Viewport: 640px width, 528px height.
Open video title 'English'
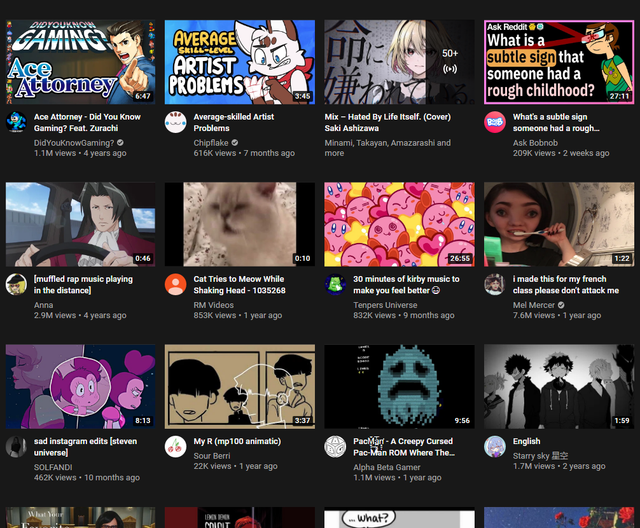coord(527,441)
